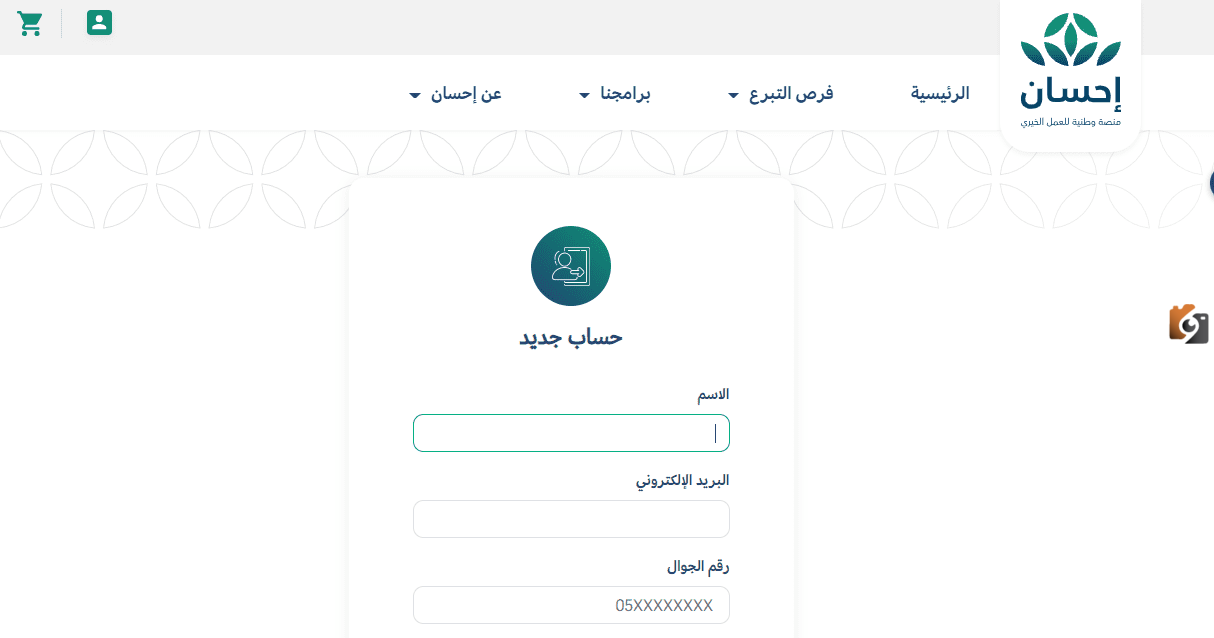Click the حساب جديد heading text

pyautogui.click(x=571, y=337)
